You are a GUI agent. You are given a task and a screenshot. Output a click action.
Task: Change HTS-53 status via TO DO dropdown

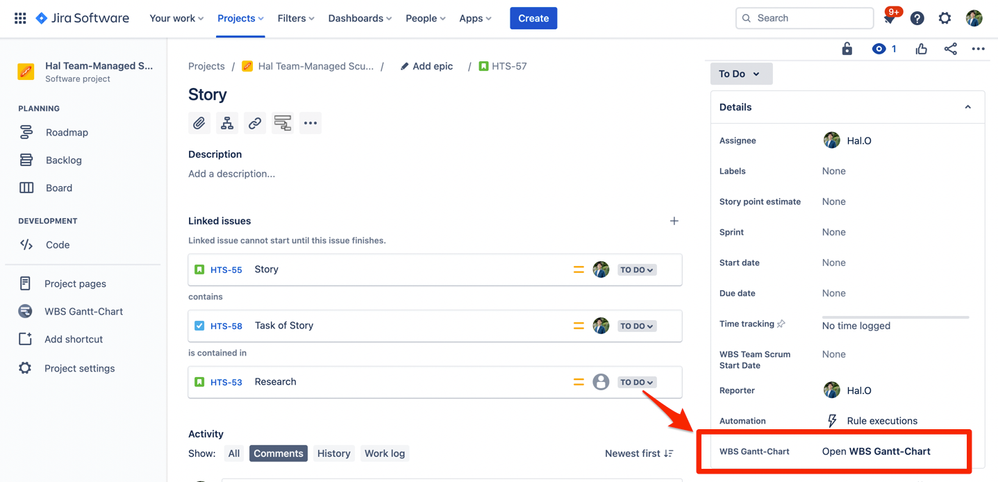pyautogui.click(x=637, y=382)
